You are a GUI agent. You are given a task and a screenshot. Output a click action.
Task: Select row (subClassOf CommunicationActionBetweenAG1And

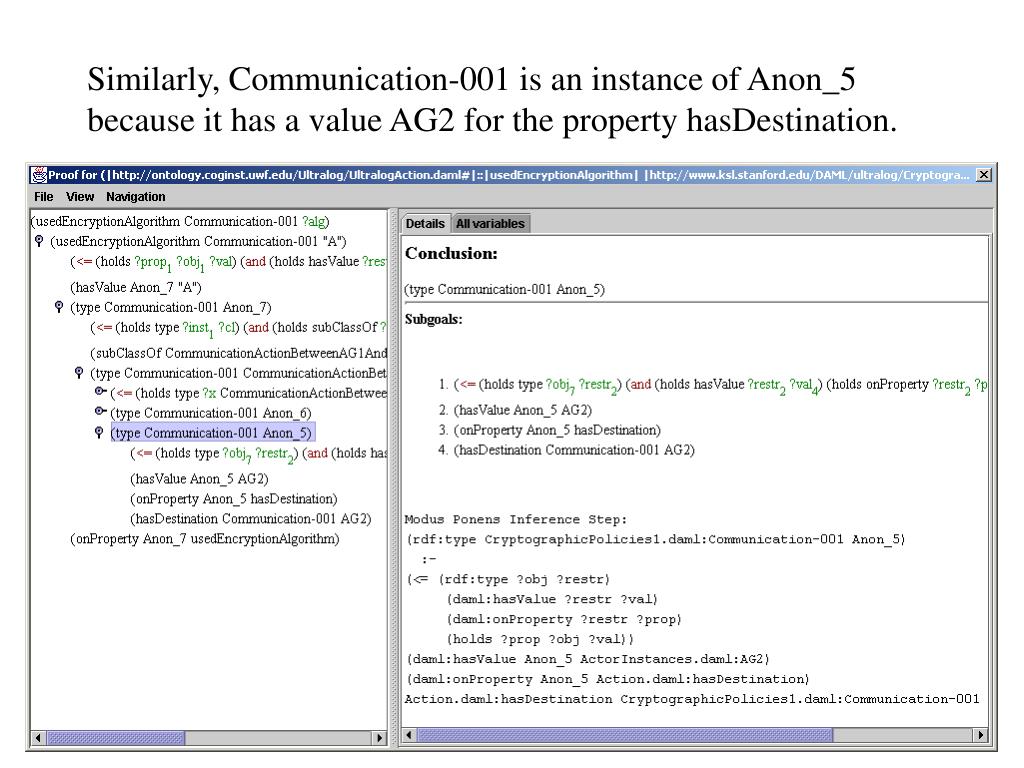coord(239,353)
